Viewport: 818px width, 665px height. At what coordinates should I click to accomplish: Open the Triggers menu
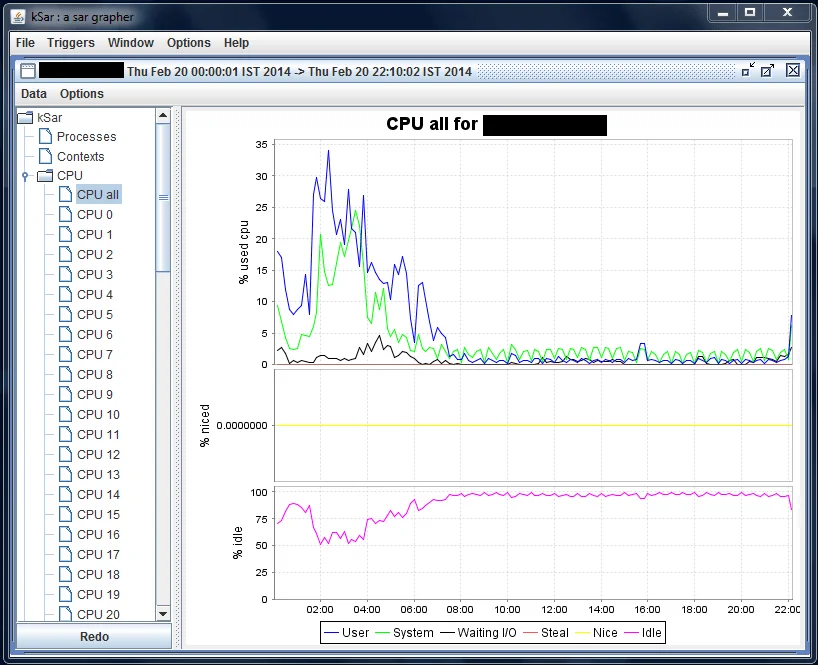pyautogui.click(x=70, y=43)
